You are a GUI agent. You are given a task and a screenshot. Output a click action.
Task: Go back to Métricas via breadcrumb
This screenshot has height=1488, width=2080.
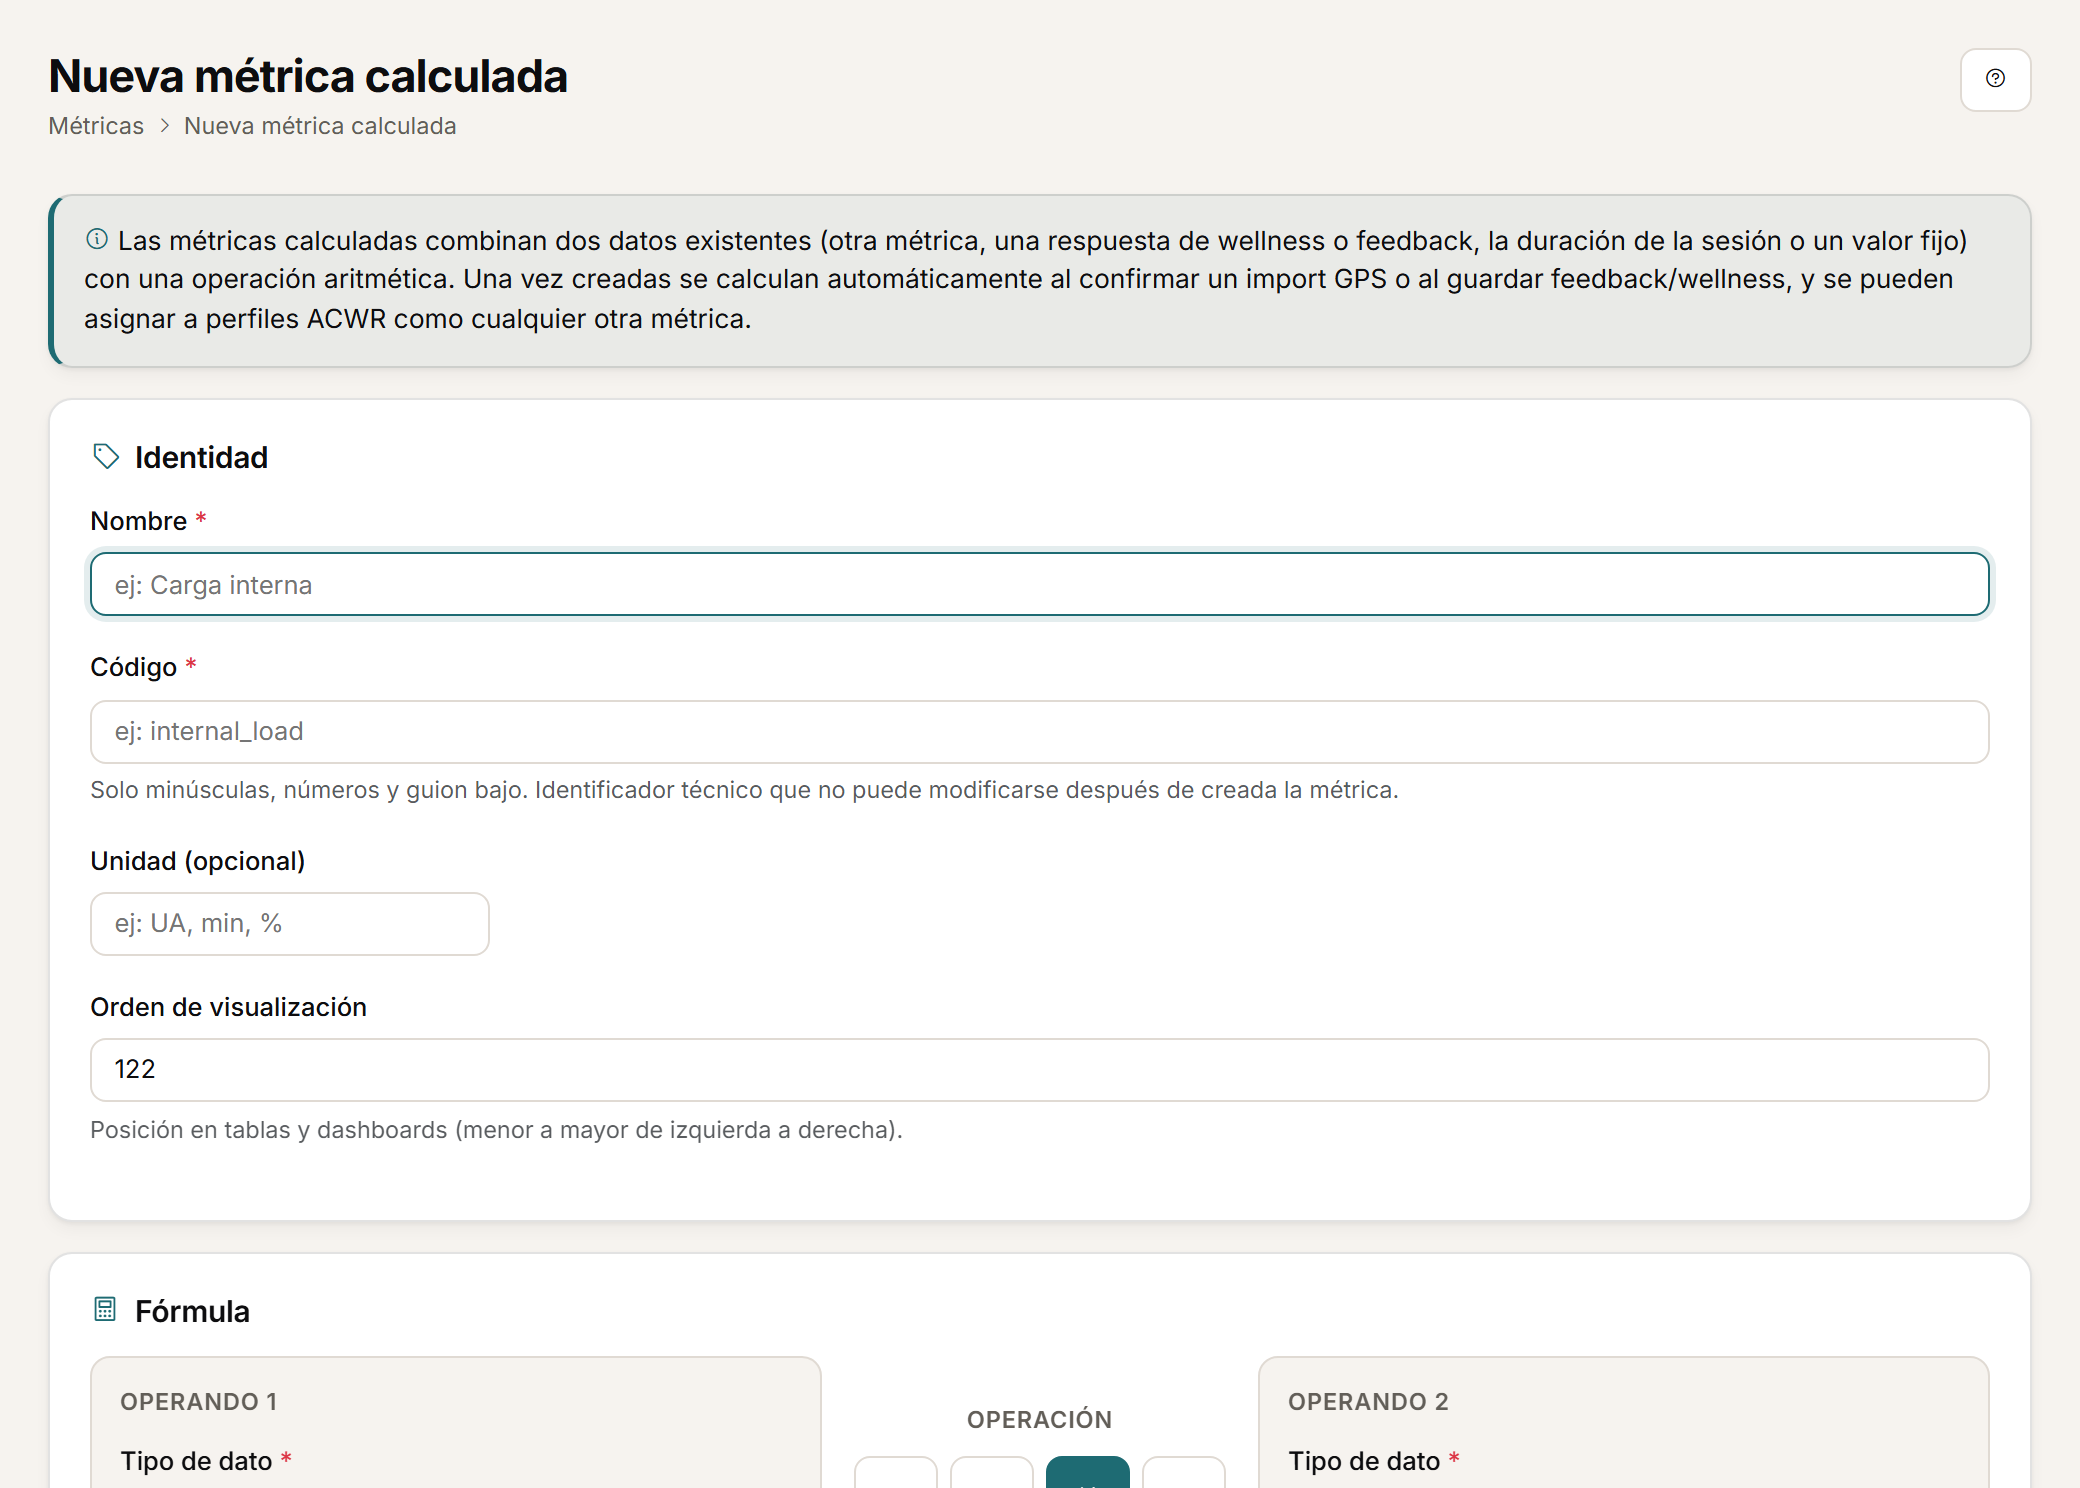tap(96, 126)
